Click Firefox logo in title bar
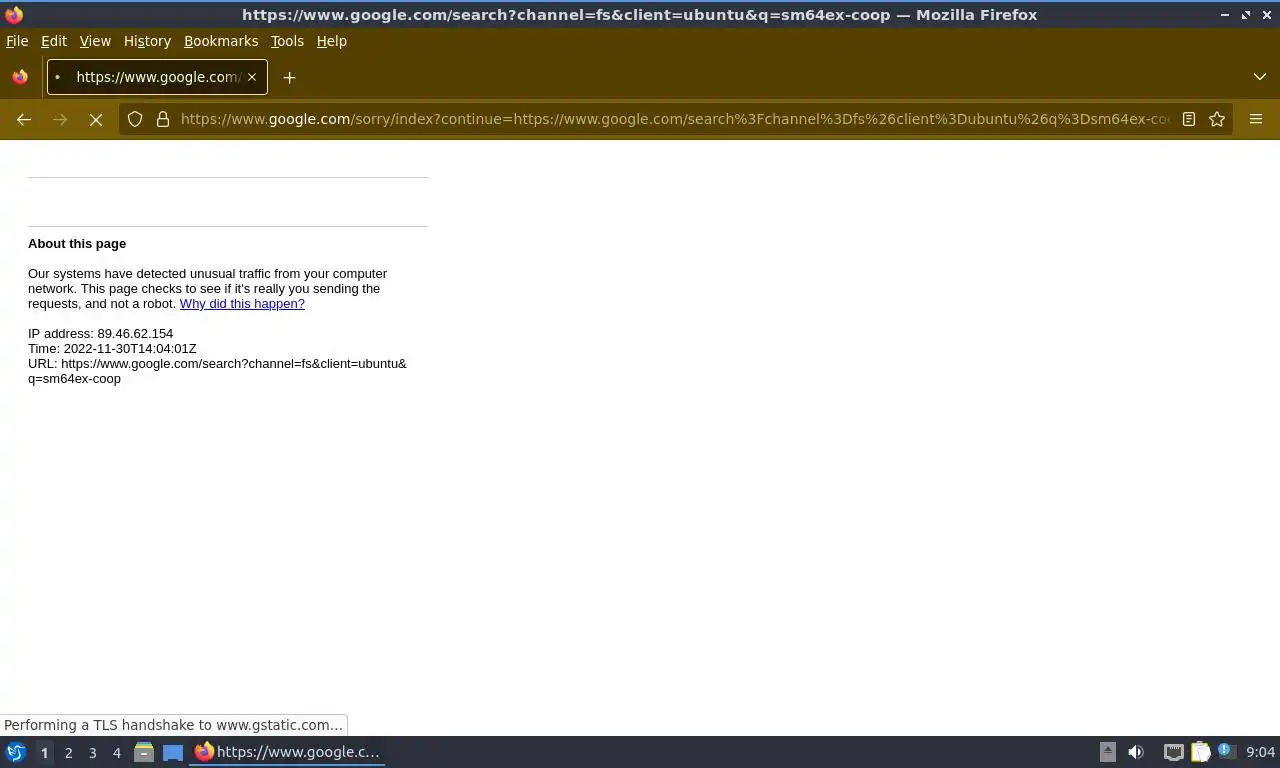1280x768 pixels. pos(14,15)
